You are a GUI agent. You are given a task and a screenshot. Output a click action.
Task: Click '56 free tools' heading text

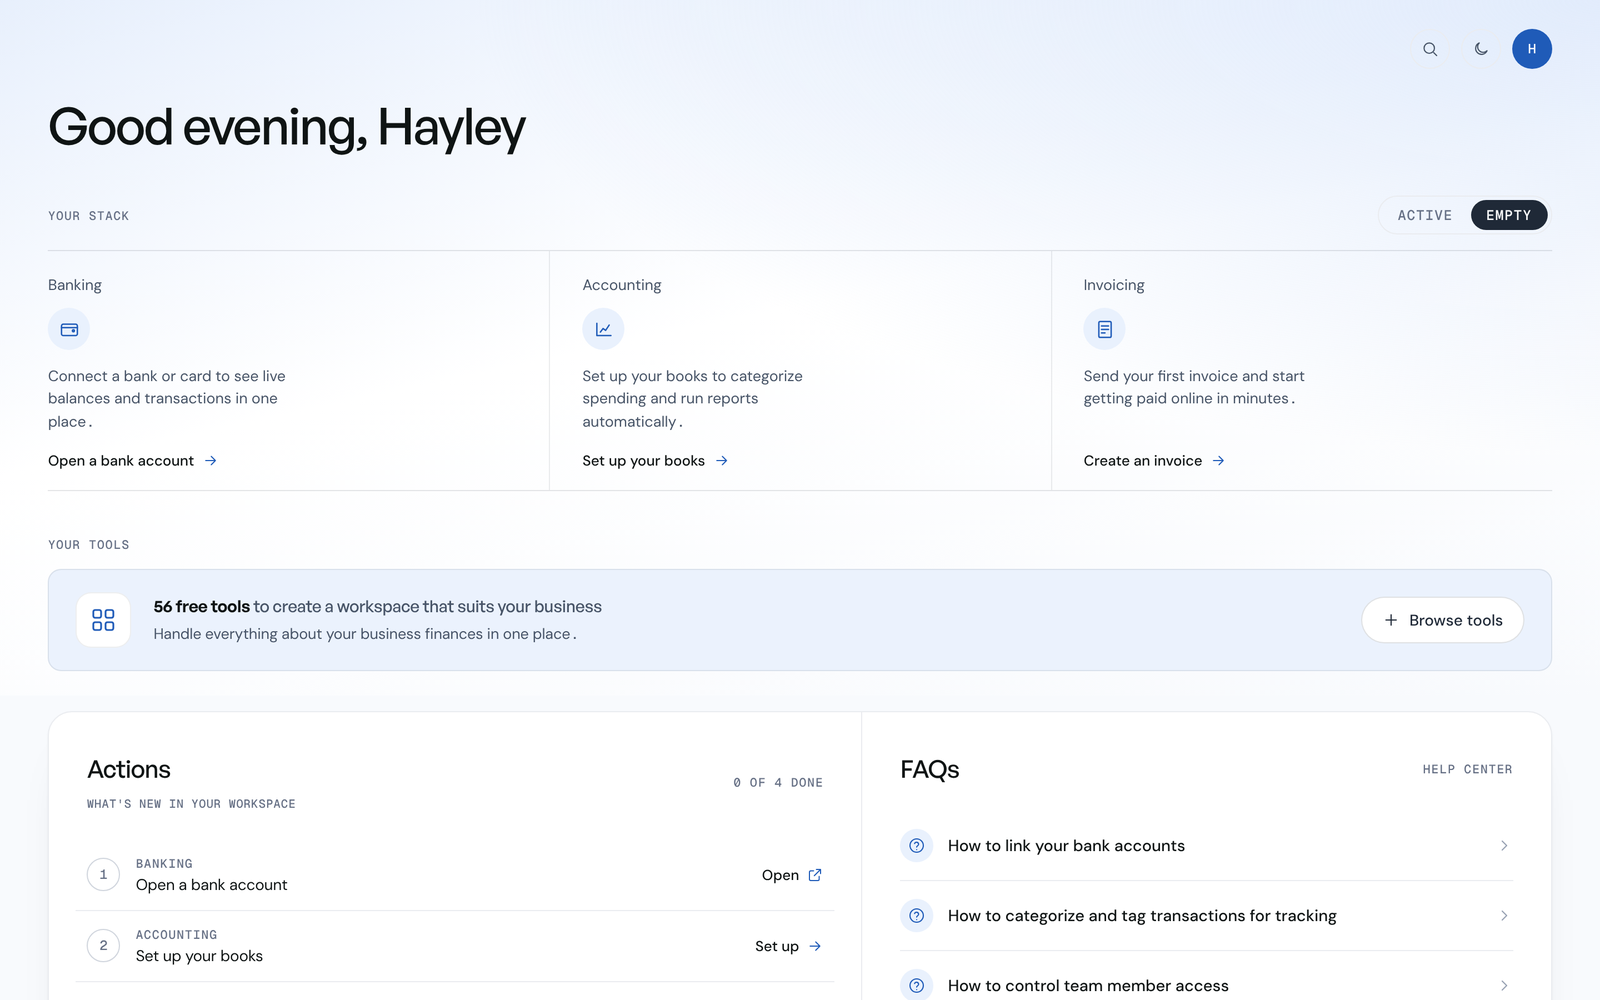(202, 607)
